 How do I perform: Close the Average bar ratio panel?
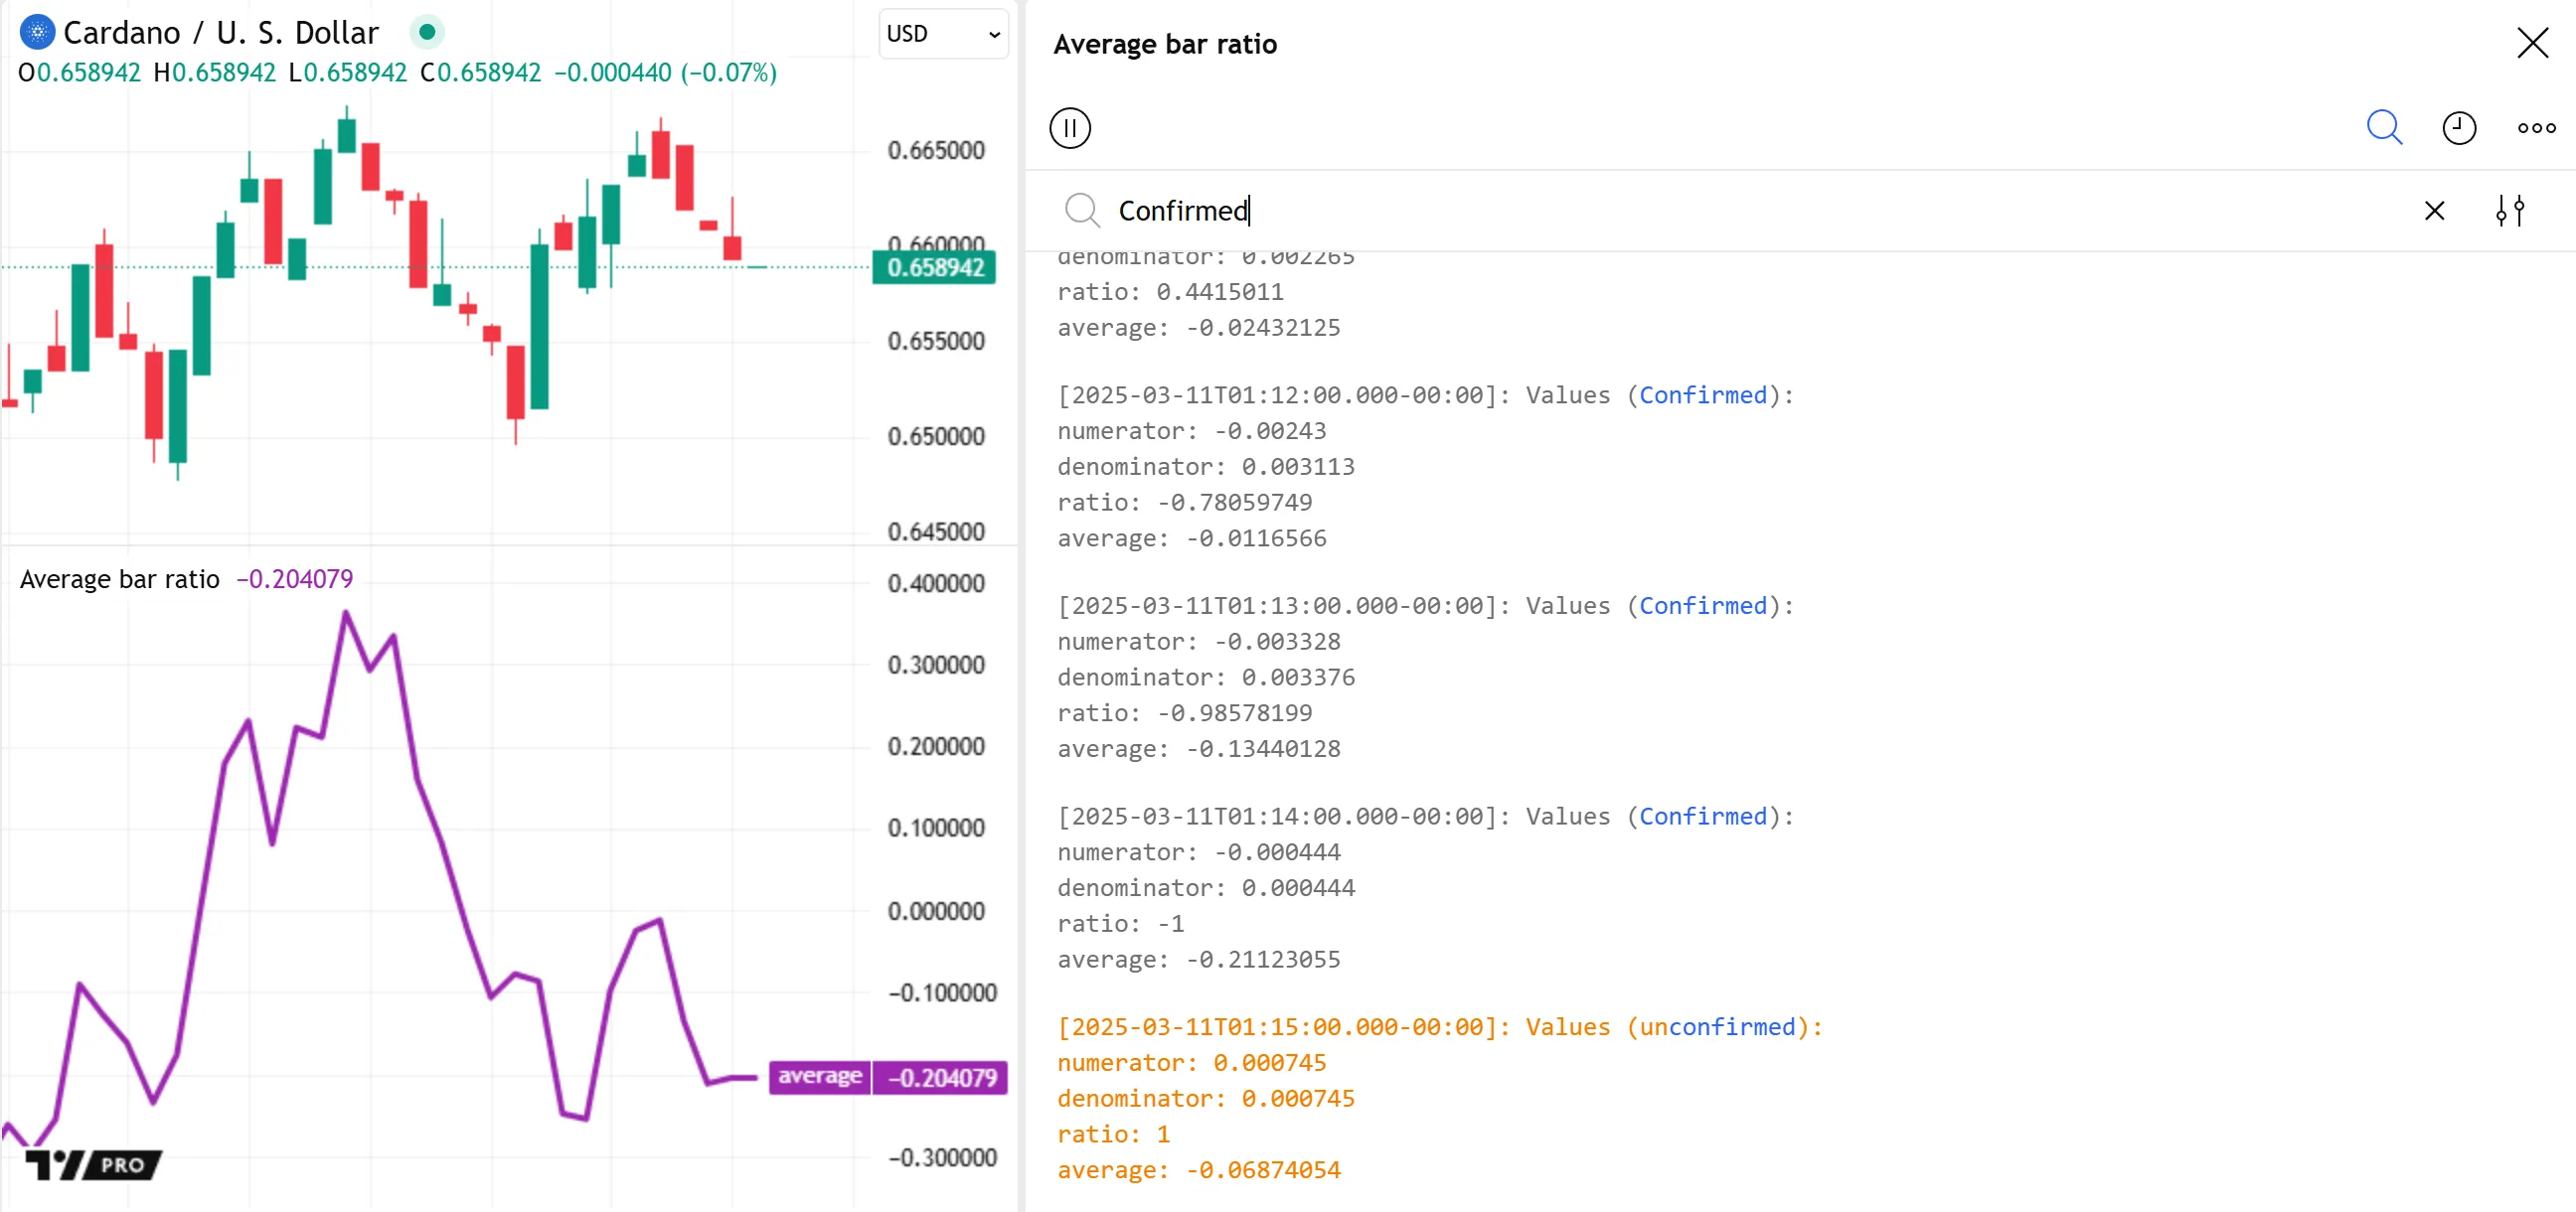pos(2532,43)
